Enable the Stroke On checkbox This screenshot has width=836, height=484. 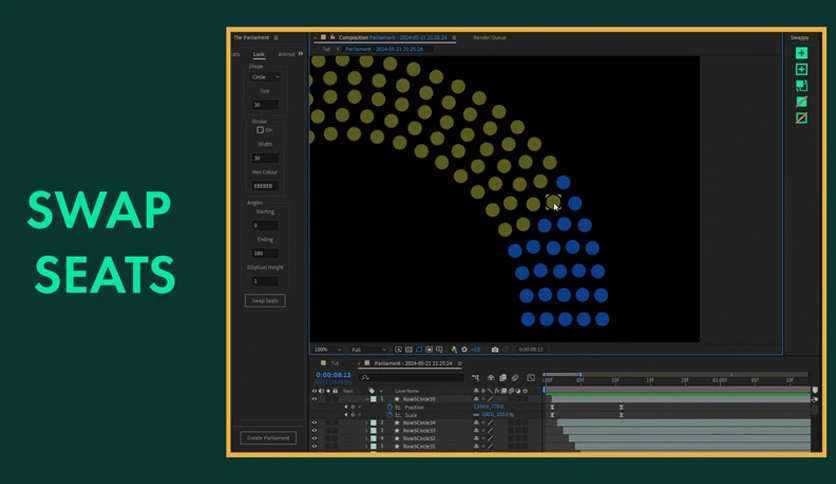click(260, 130)
